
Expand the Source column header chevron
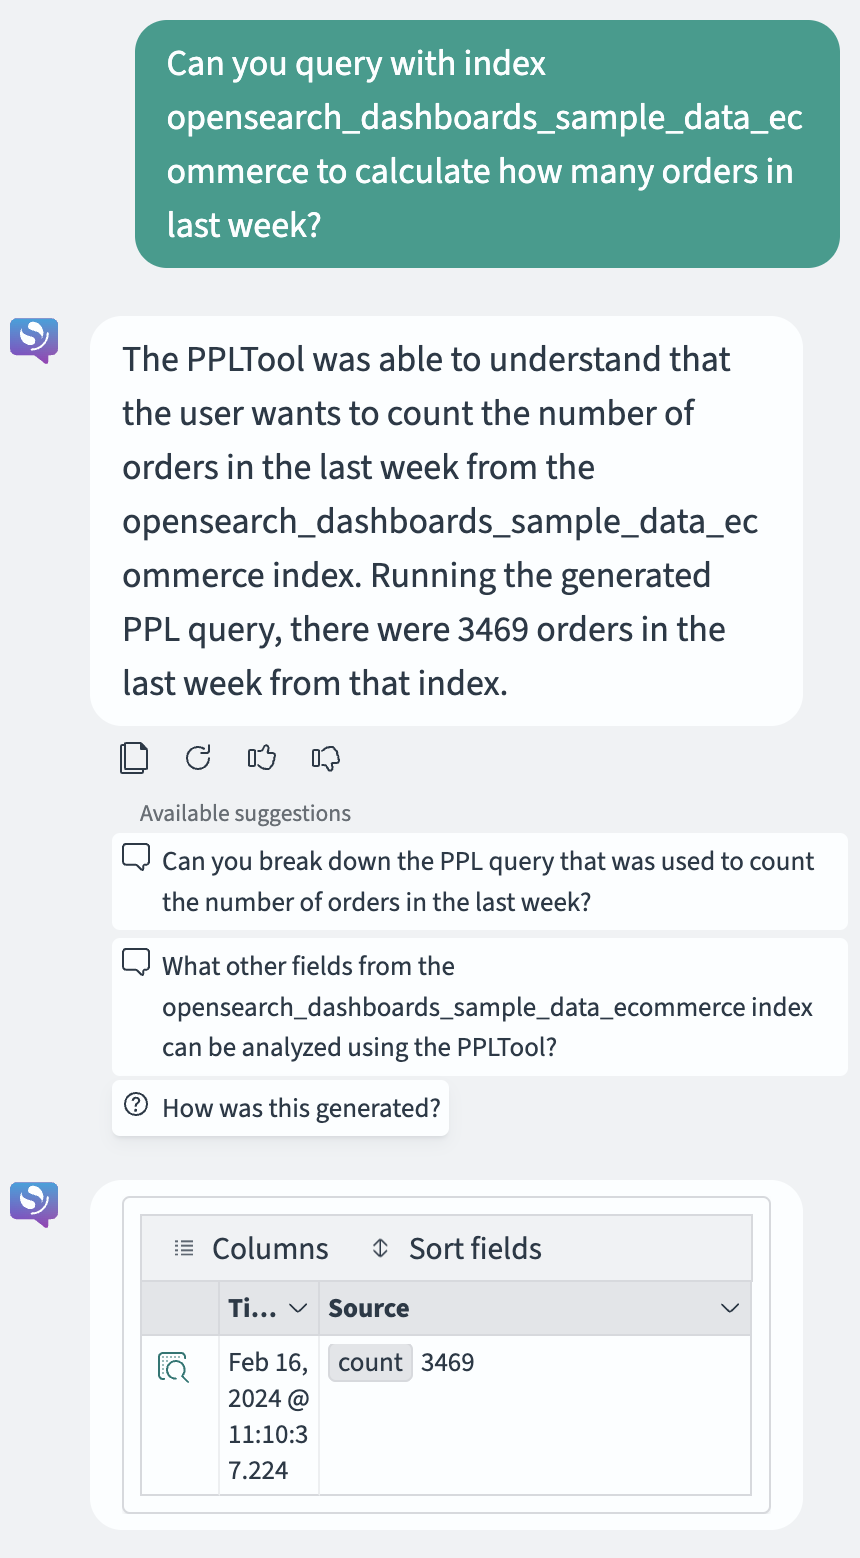click(730, 1308)
